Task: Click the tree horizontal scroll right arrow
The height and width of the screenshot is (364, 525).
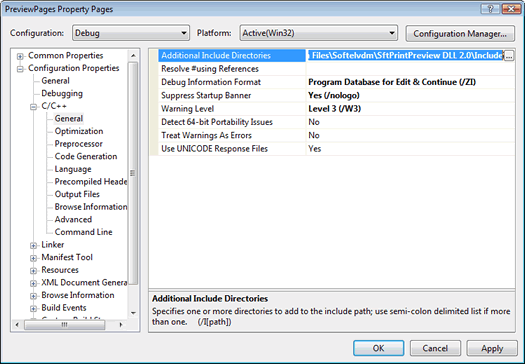Action: click(x=121, y=324)
